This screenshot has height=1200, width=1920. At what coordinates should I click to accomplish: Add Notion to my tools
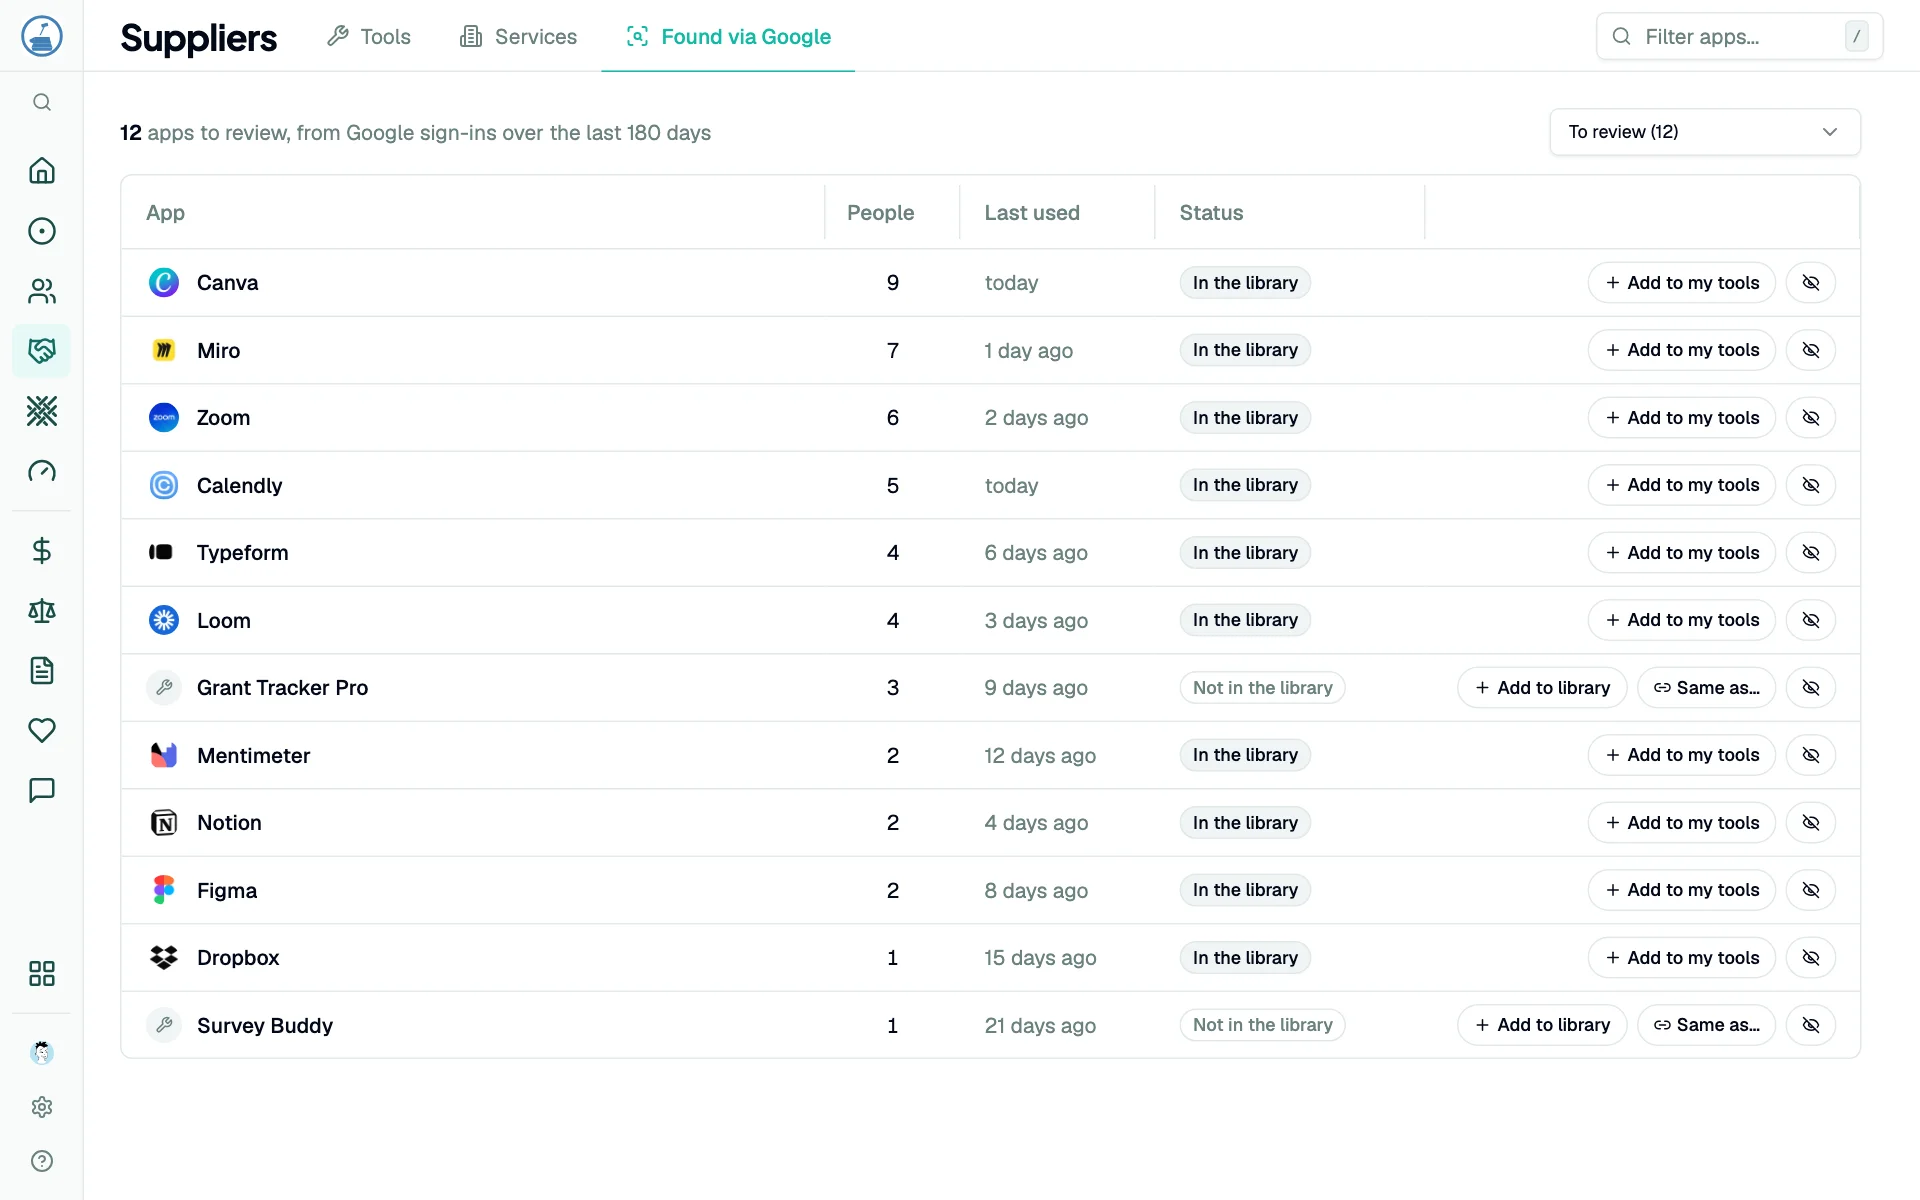click(x=1682, y=823)
